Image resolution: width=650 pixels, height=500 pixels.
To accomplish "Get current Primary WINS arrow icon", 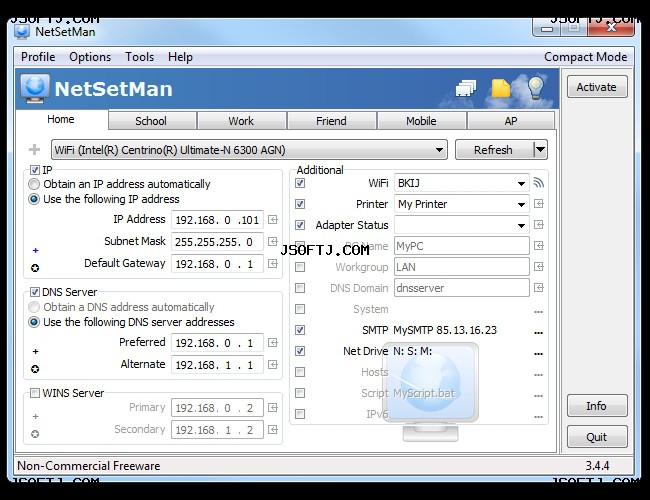I will (x=273, y=408).
